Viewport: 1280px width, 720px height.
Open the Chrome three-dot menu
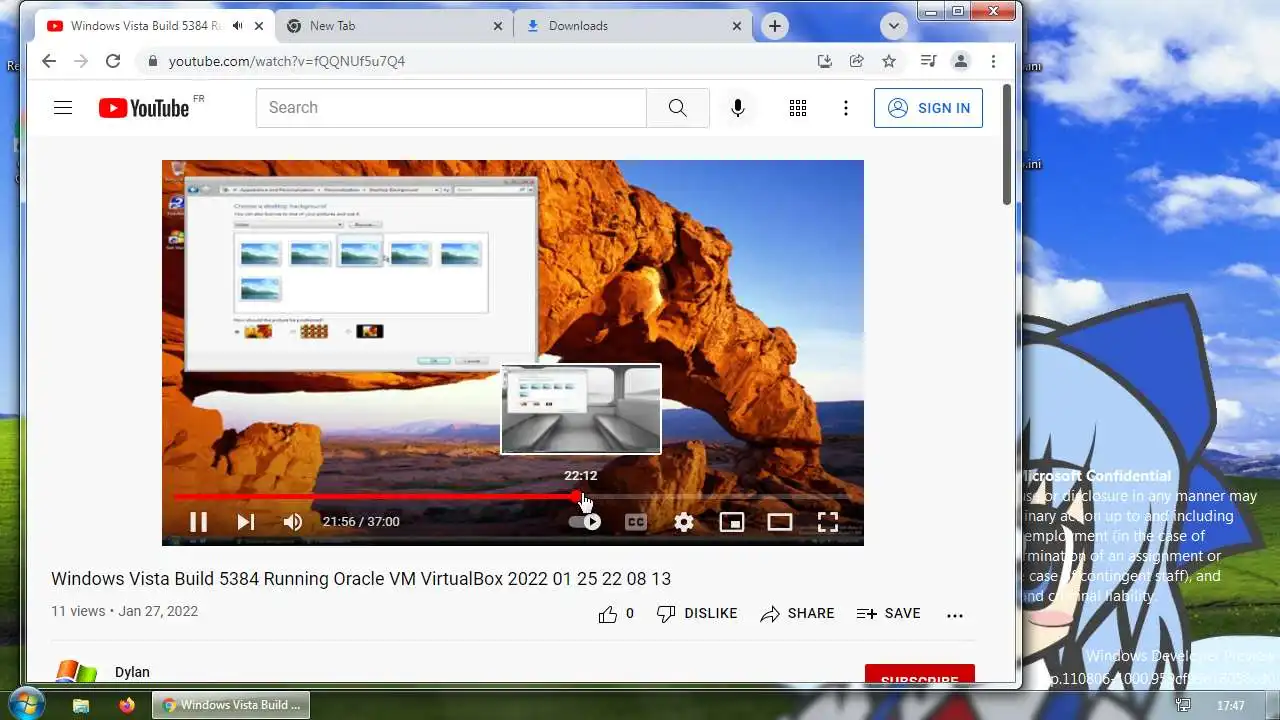[993, 61]
